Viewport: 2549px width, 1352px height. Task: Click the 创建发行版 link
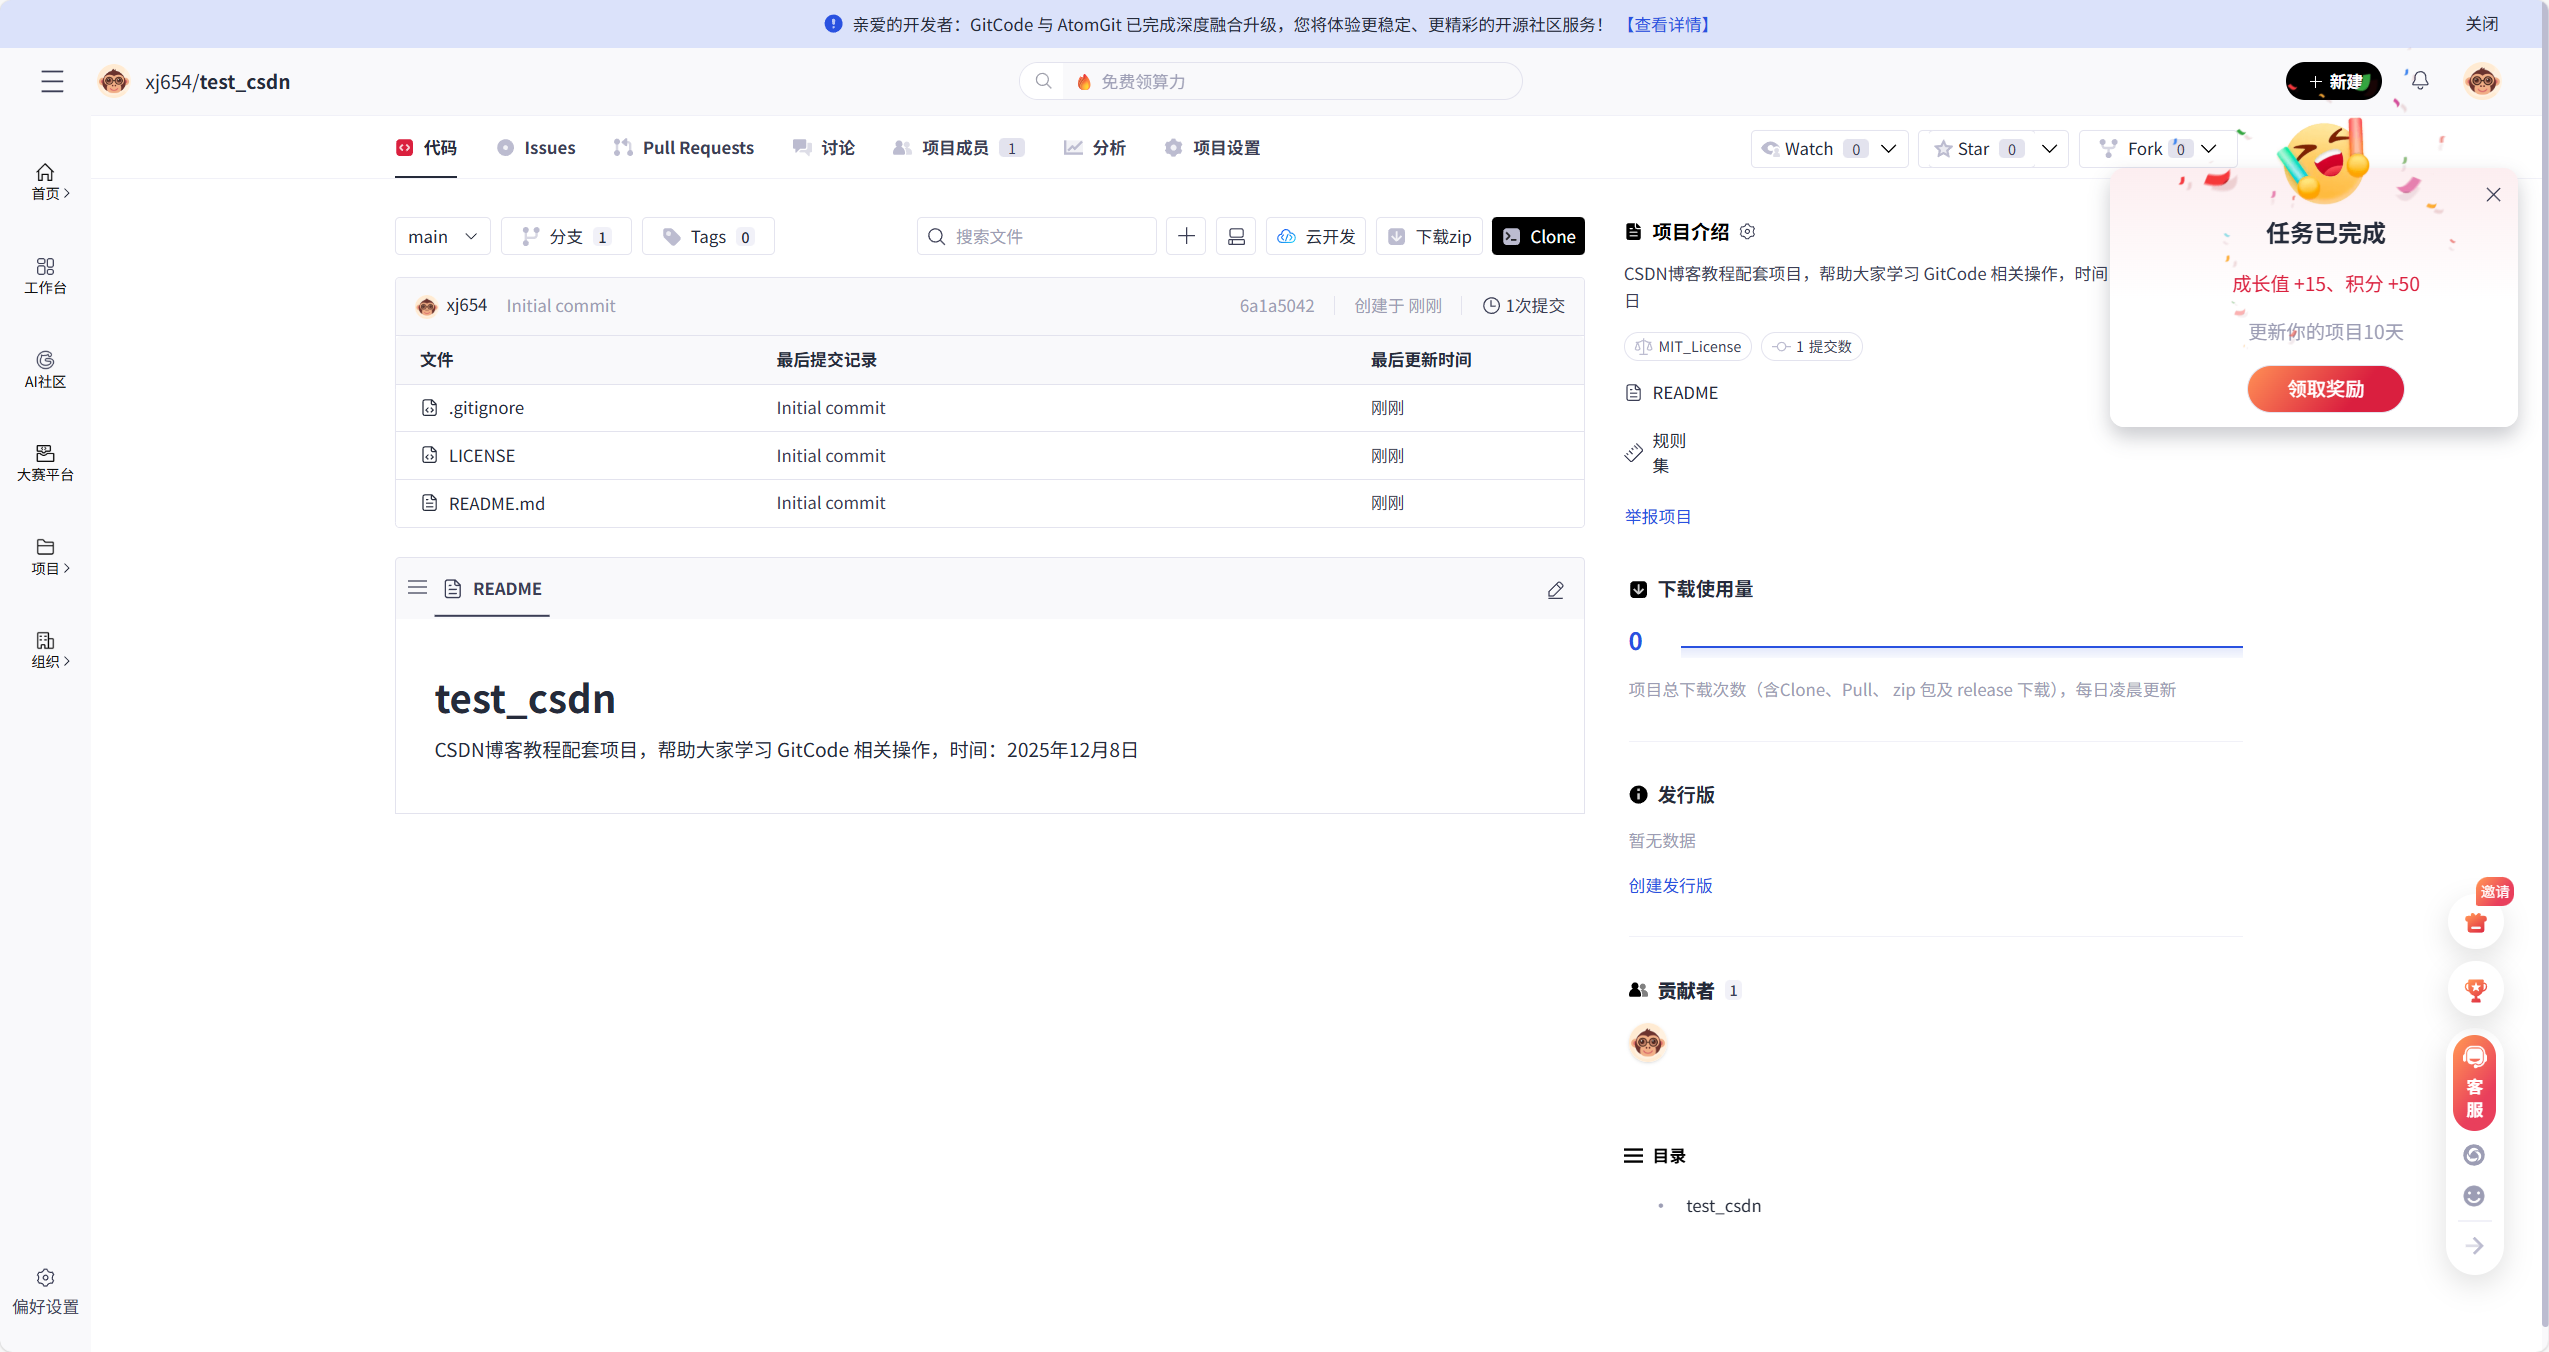tap(1670, 886)
